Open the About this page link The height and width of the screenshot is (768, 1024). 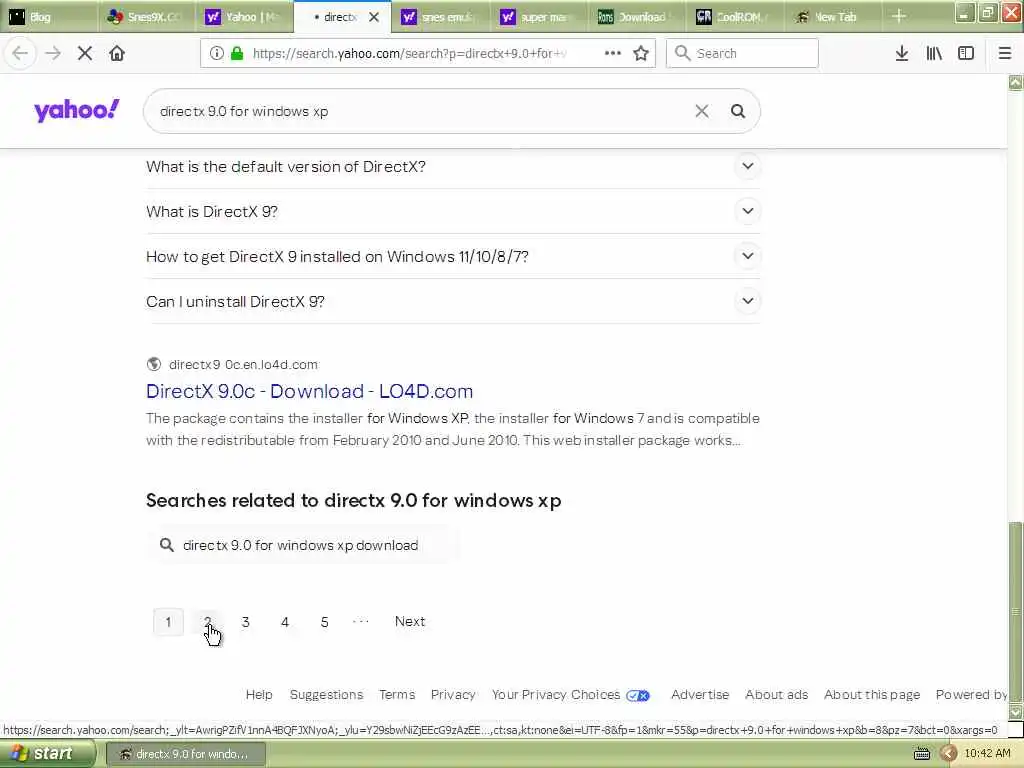(x=871, y=695)
